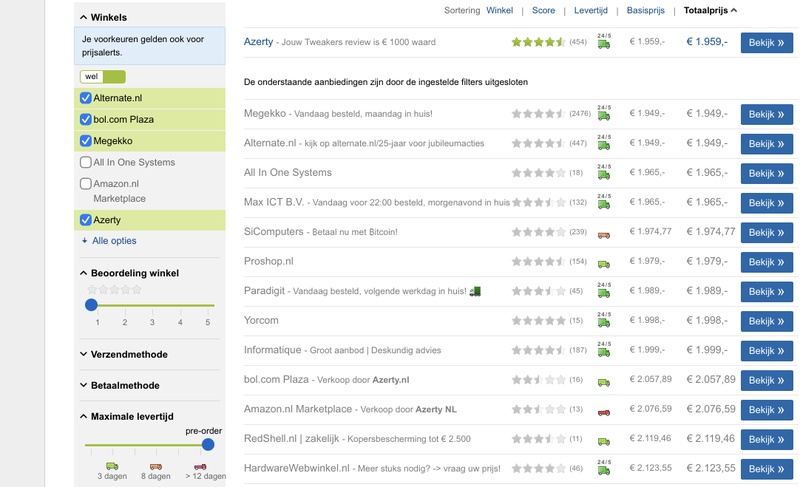Click the 24/5 truck icon for Paradigit
Viewport: 800px width, 487px height.
point(604,291)
